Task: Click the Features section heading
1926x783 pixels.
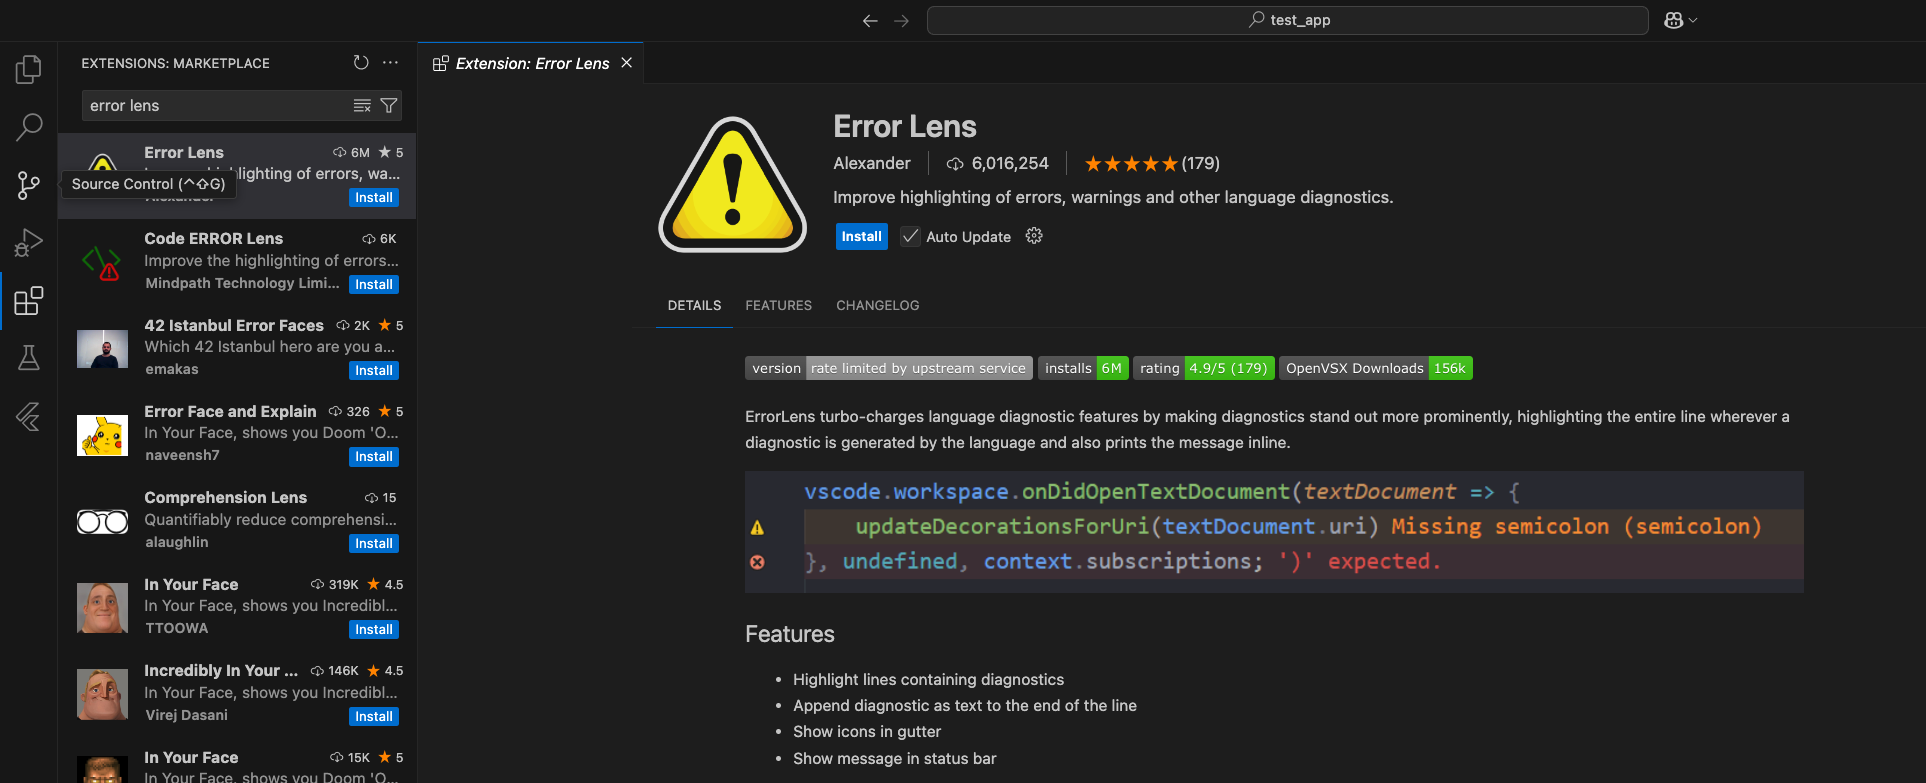Action: (790, 634)
